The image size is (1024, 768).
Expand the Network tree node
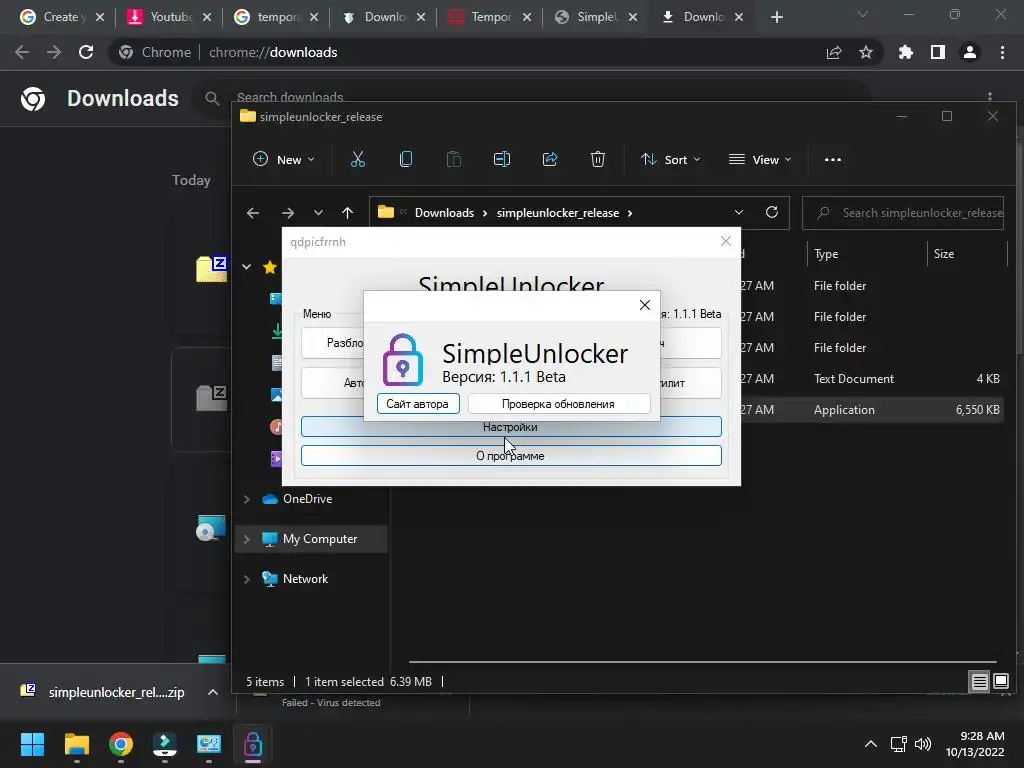point(247,579)
